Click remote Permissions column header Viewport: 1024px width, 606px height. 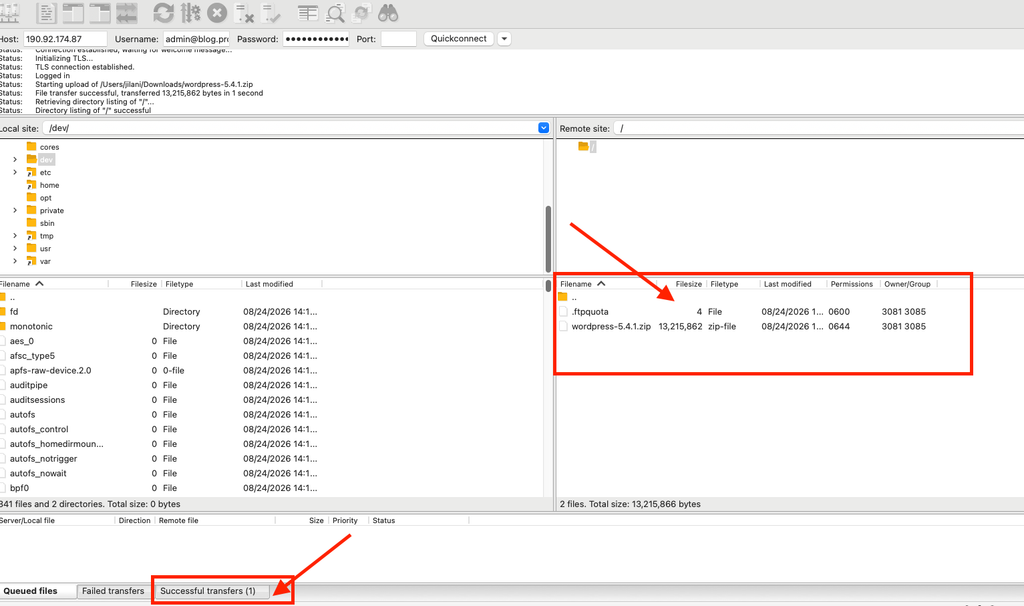click(852, 284)
